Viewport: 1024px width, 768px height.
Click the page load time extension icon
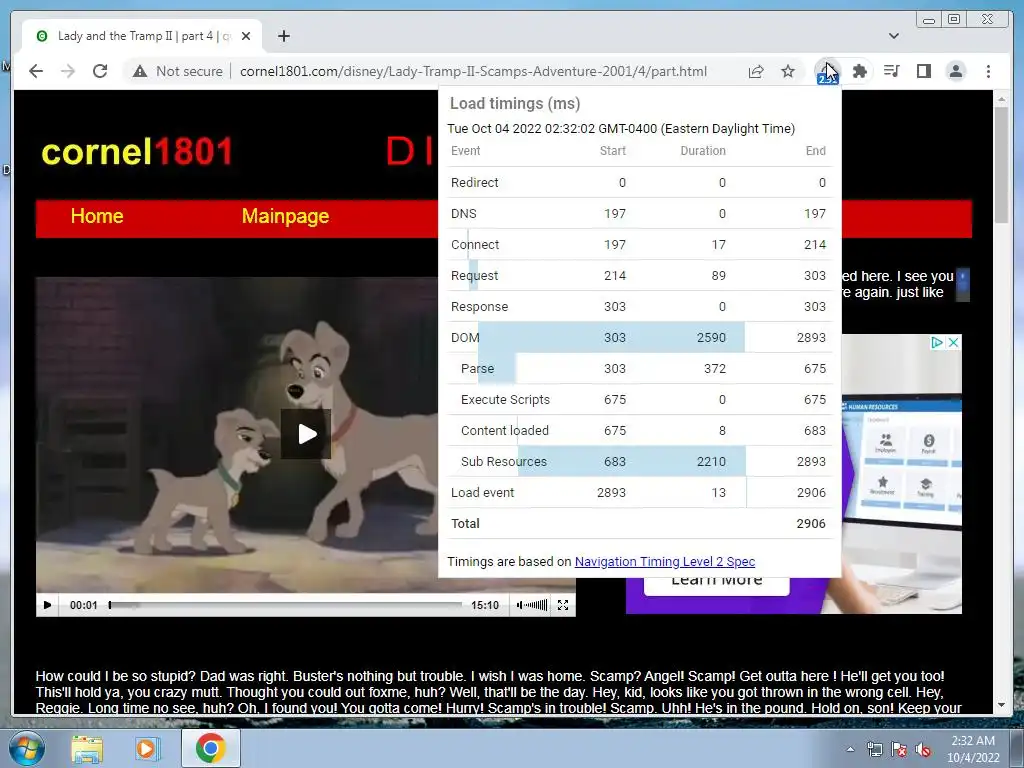(827, 72)
